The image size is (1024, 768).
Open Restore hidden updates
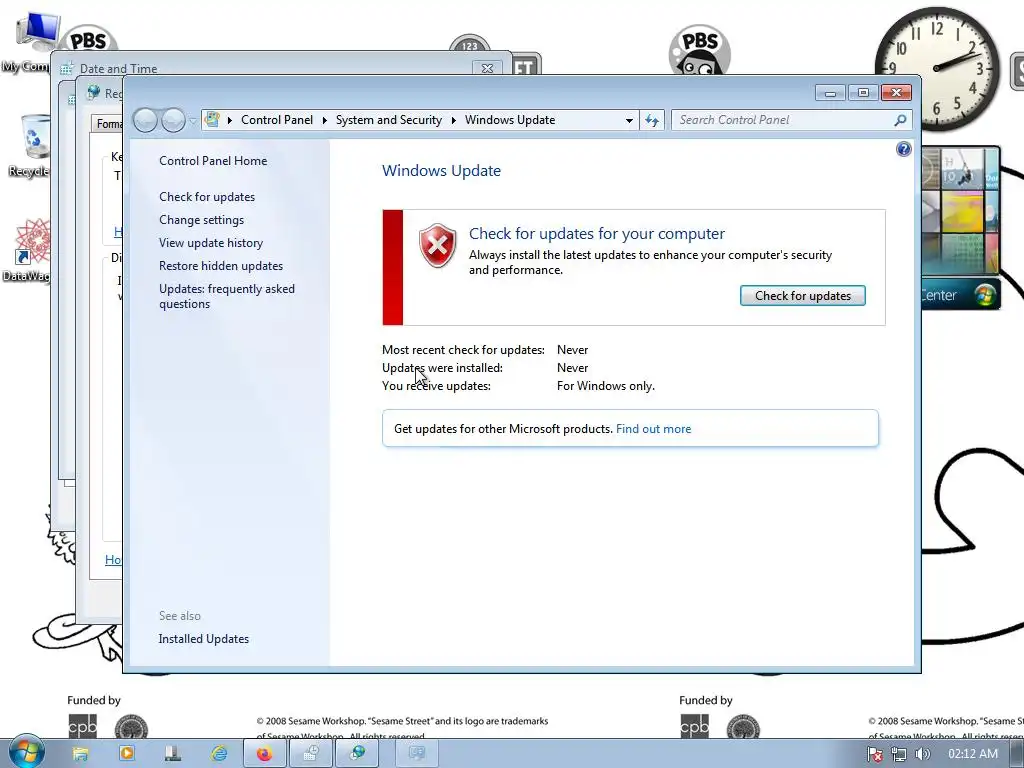click(x=221, y=266)
